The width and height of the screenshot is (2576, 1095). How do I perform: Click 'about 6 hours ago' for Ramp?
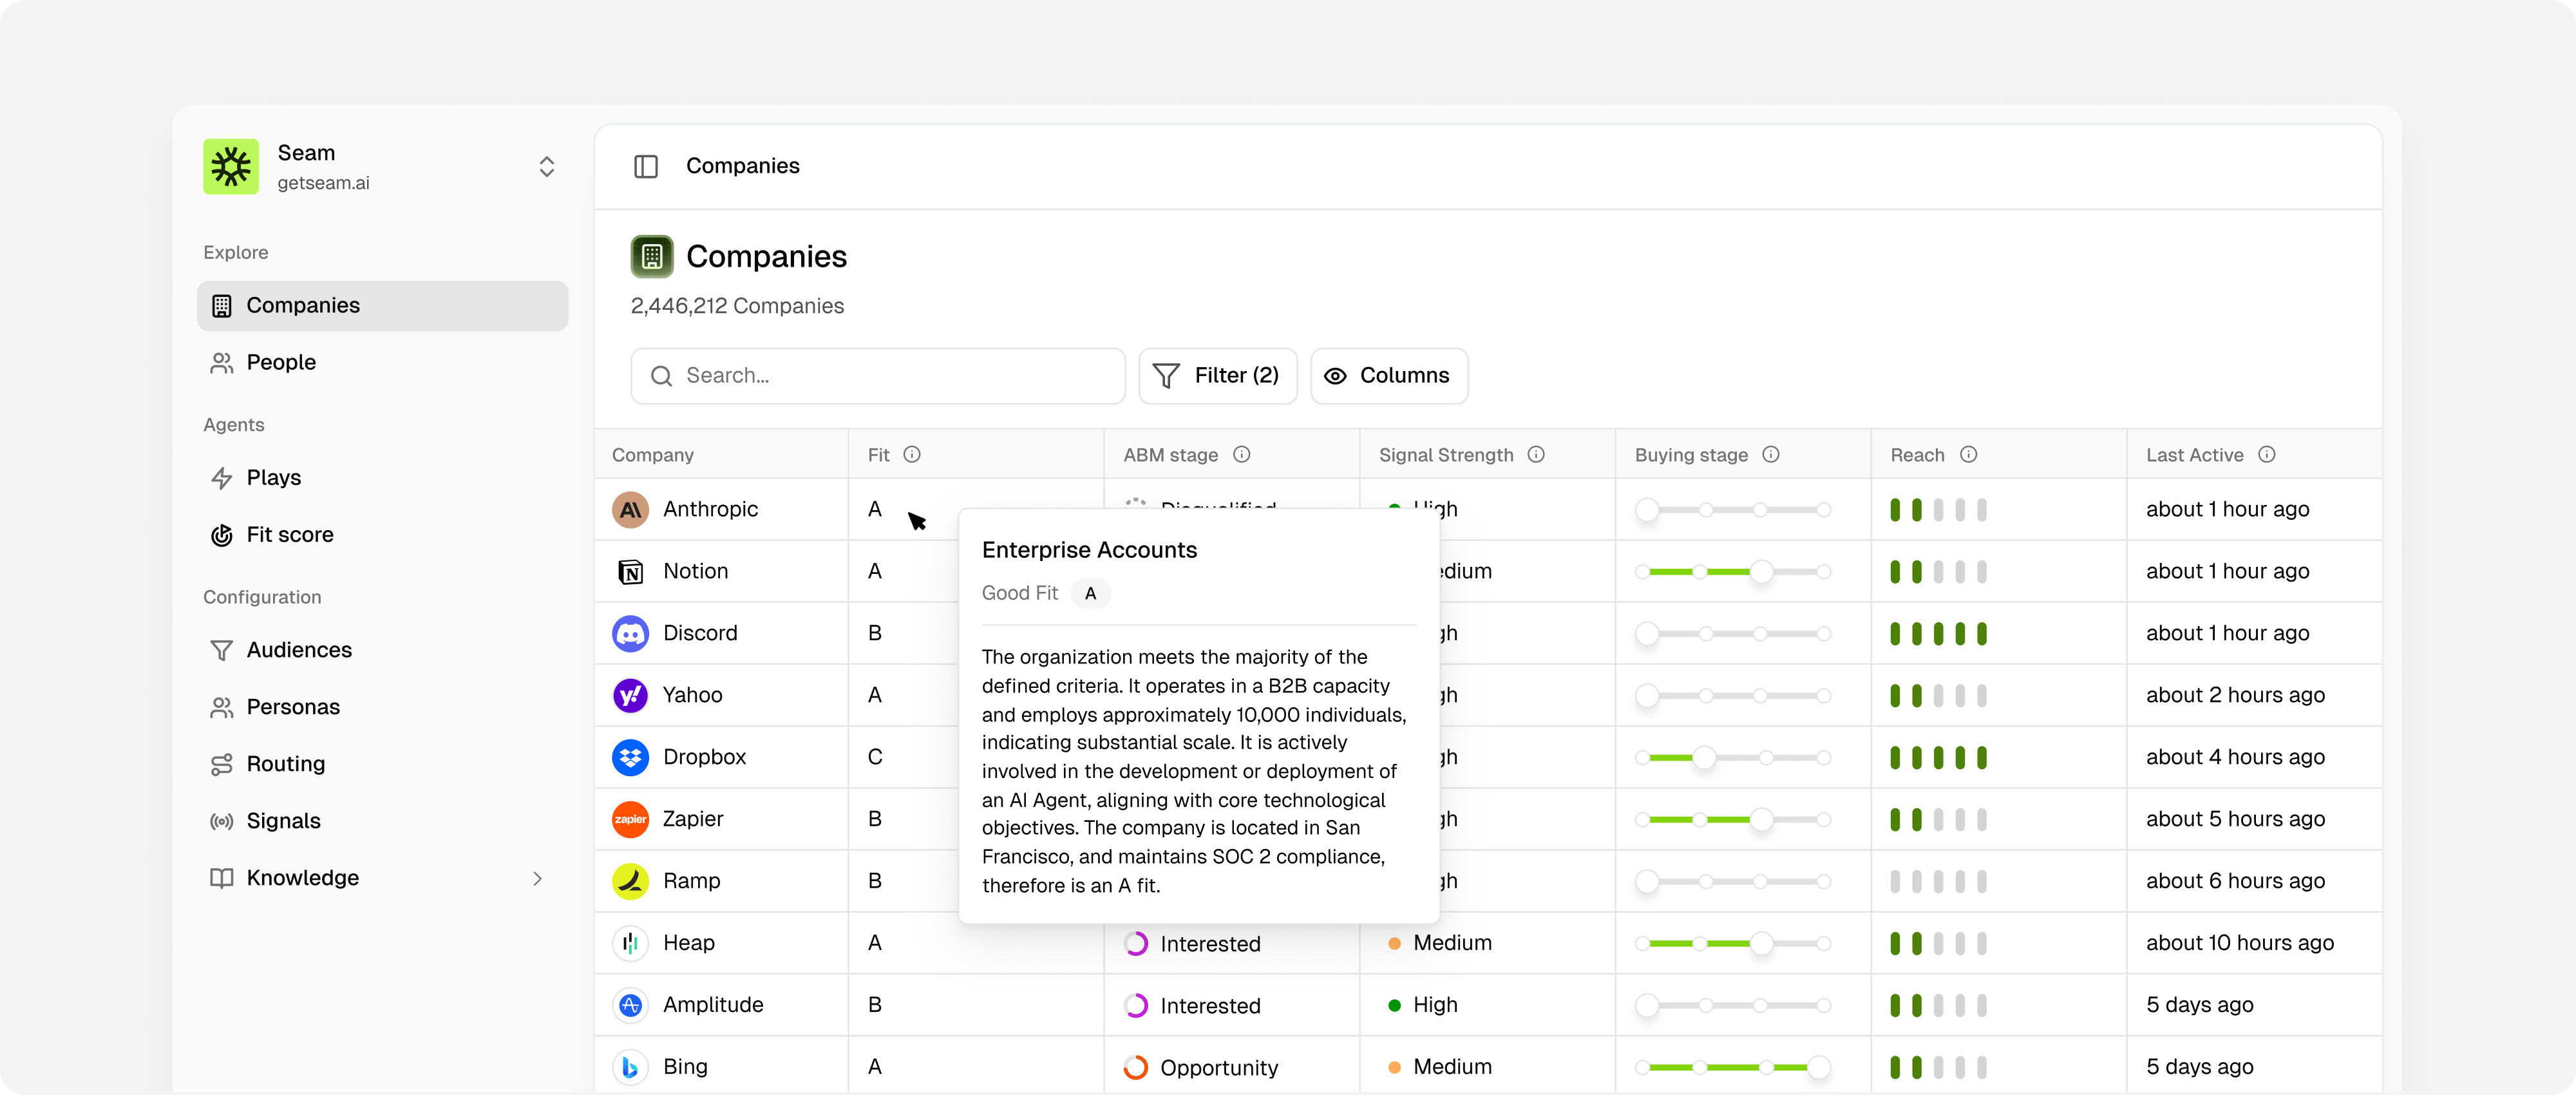tap(2235, 881)
